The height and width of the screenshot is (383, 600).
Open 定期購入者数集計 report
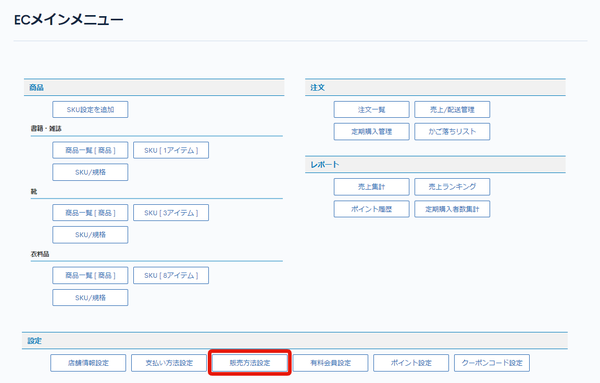[x=452, y=209]
